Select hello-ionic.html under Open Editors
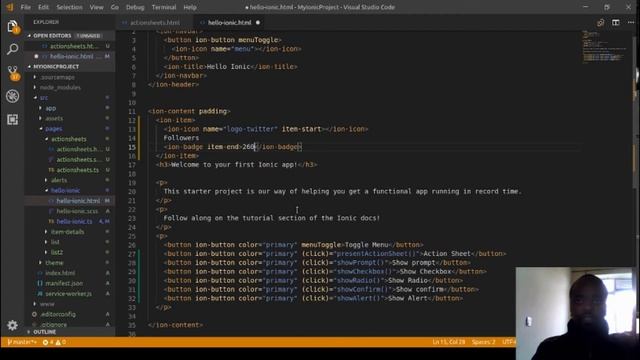The width and height of the screenshot is (640, 360). pyautogui.click(x=69, y=56)
